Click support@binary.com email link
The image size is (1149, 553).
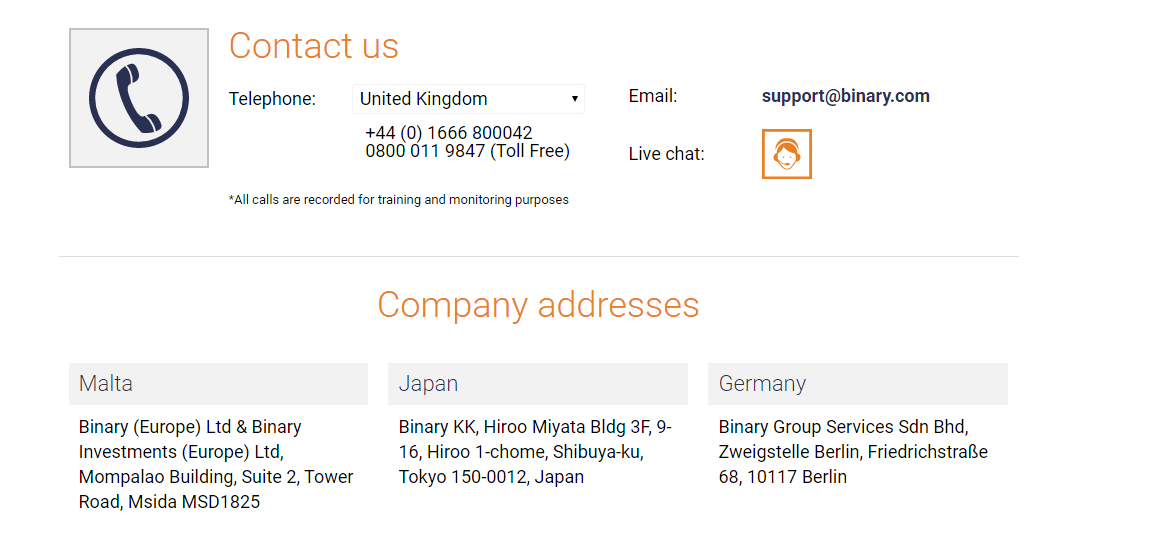(846, 96)
